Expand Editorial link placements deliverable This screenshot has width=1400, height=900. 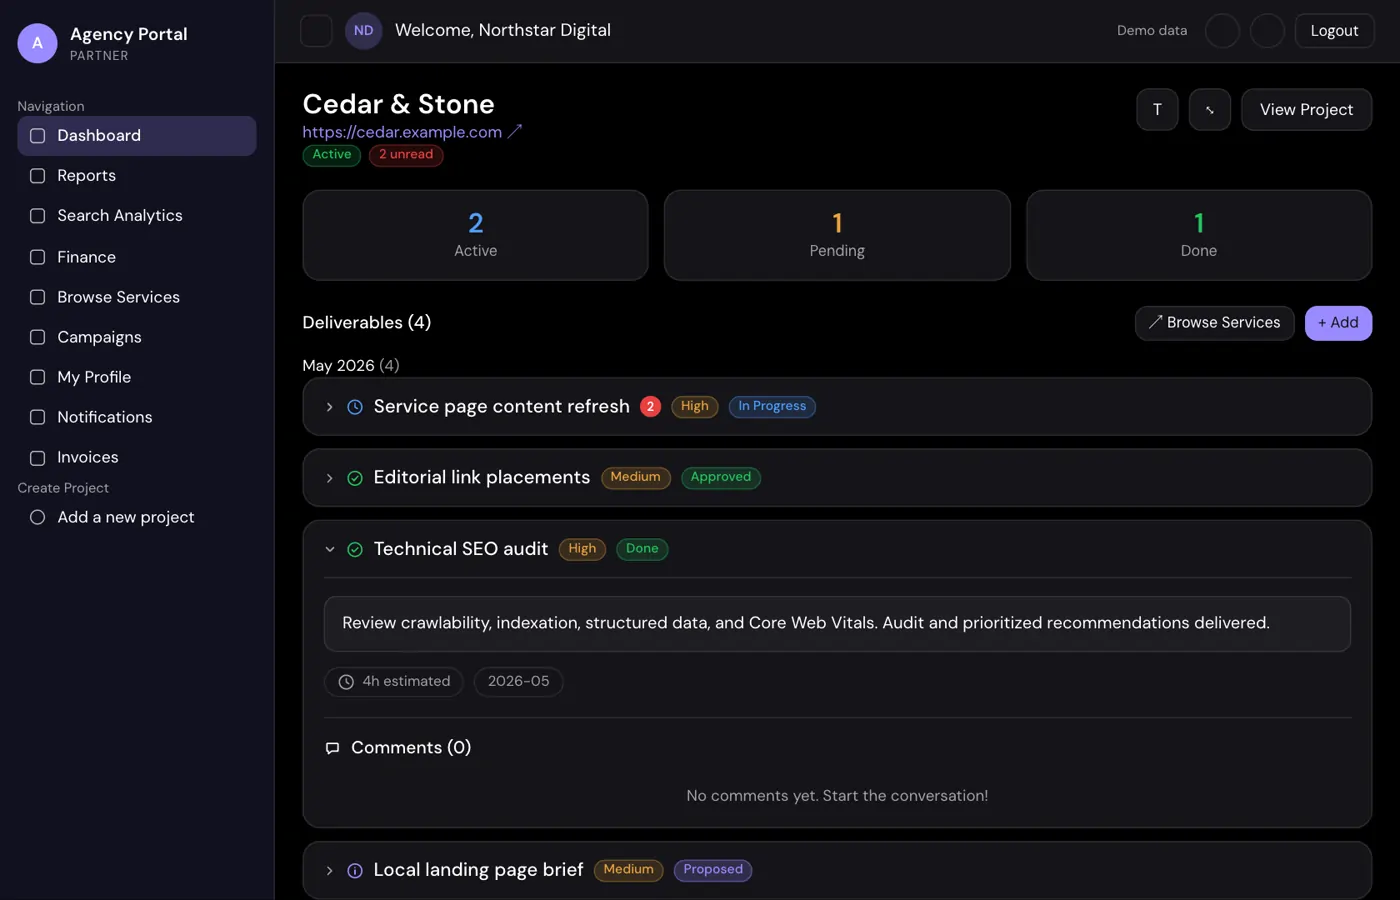330,478
